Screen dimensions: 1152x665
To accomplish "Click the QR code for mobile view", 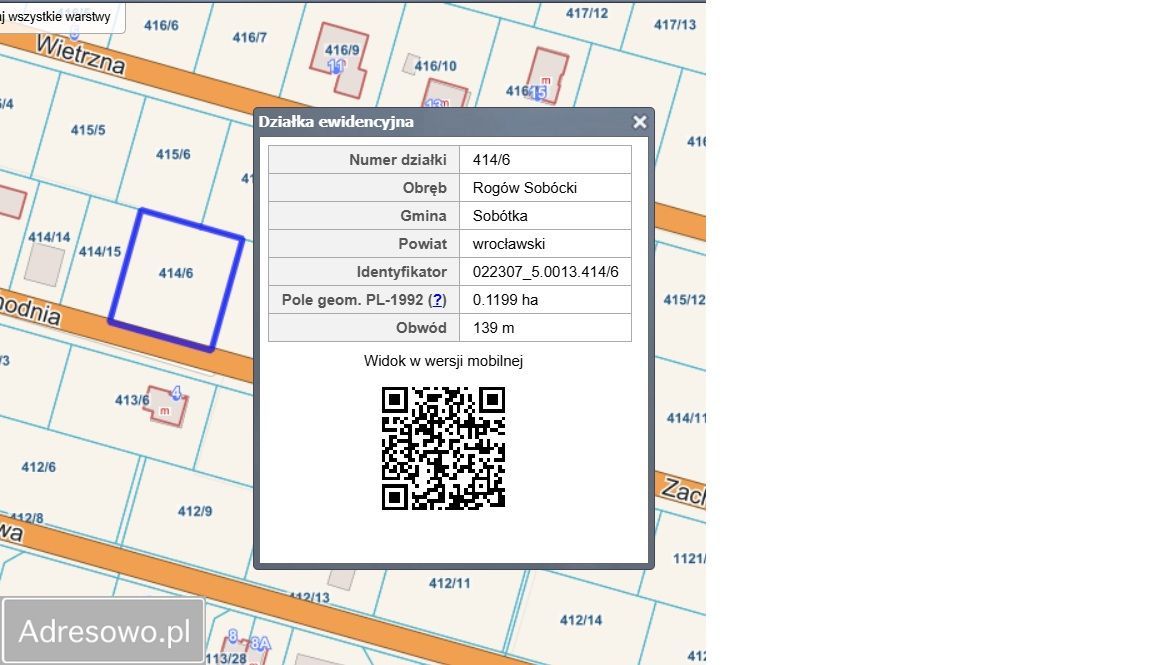I will [443, 448].
